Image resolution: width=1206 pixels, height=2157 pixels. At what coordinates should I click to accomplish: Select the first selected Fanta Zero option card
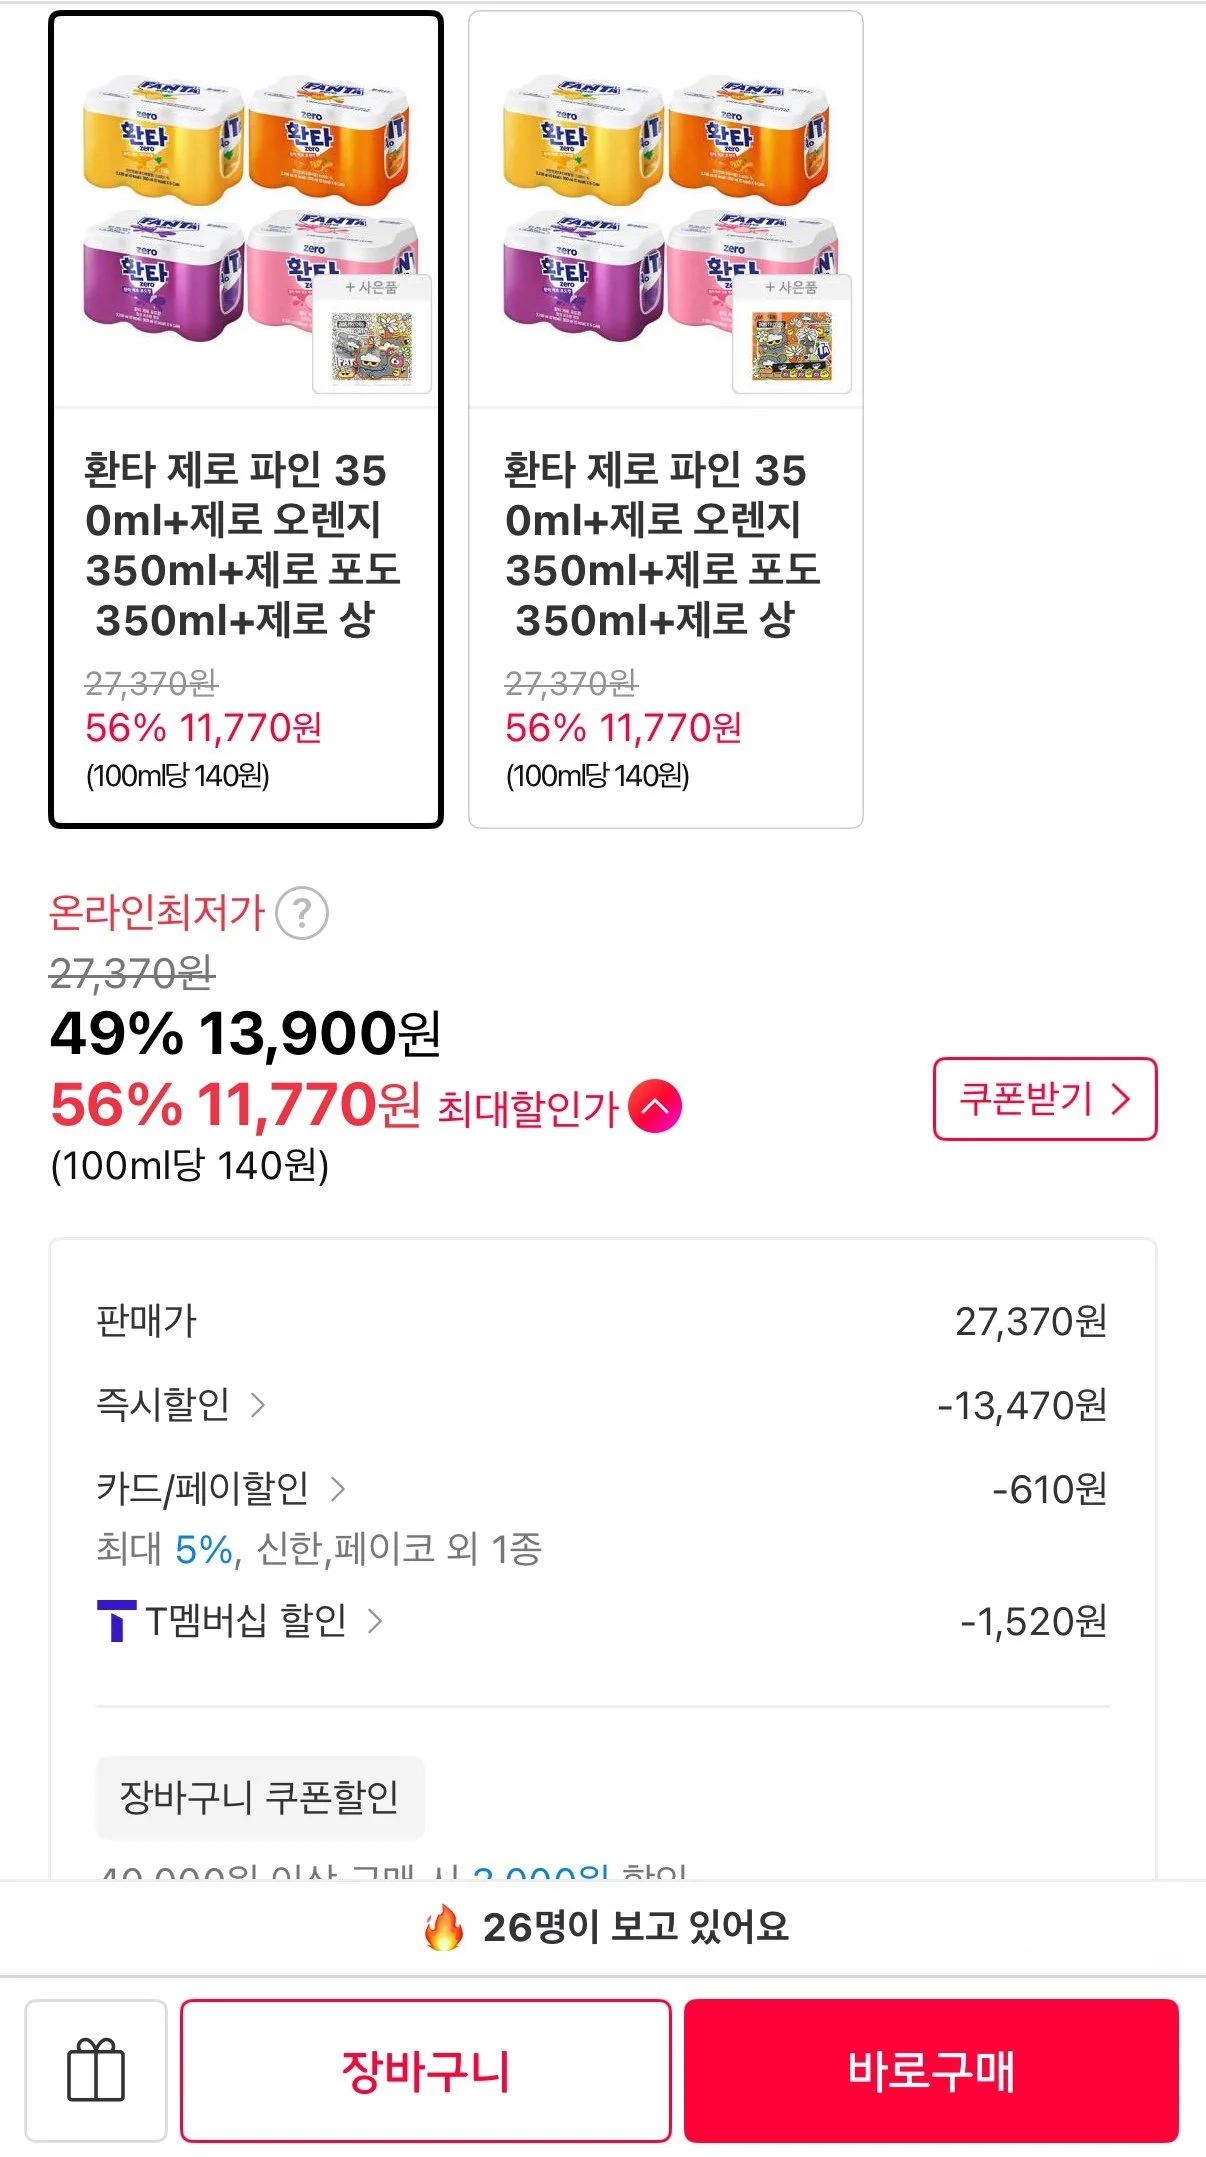[x=246, y=420]
